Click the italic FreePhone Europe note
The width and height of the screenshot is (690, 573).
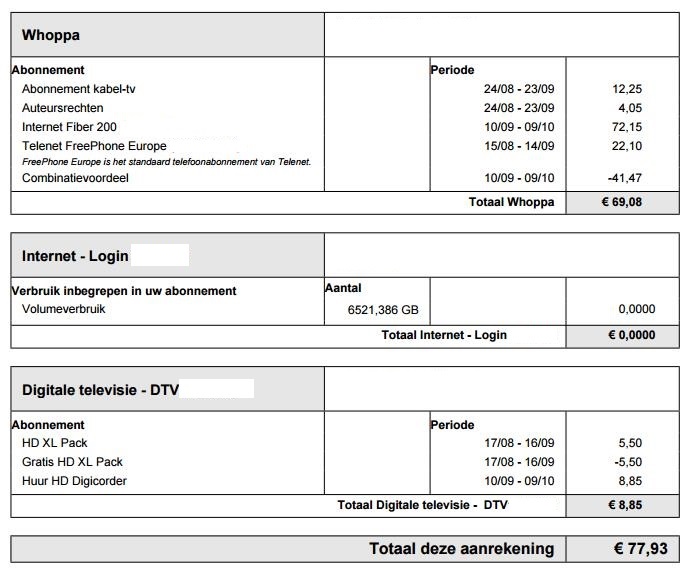167,161
